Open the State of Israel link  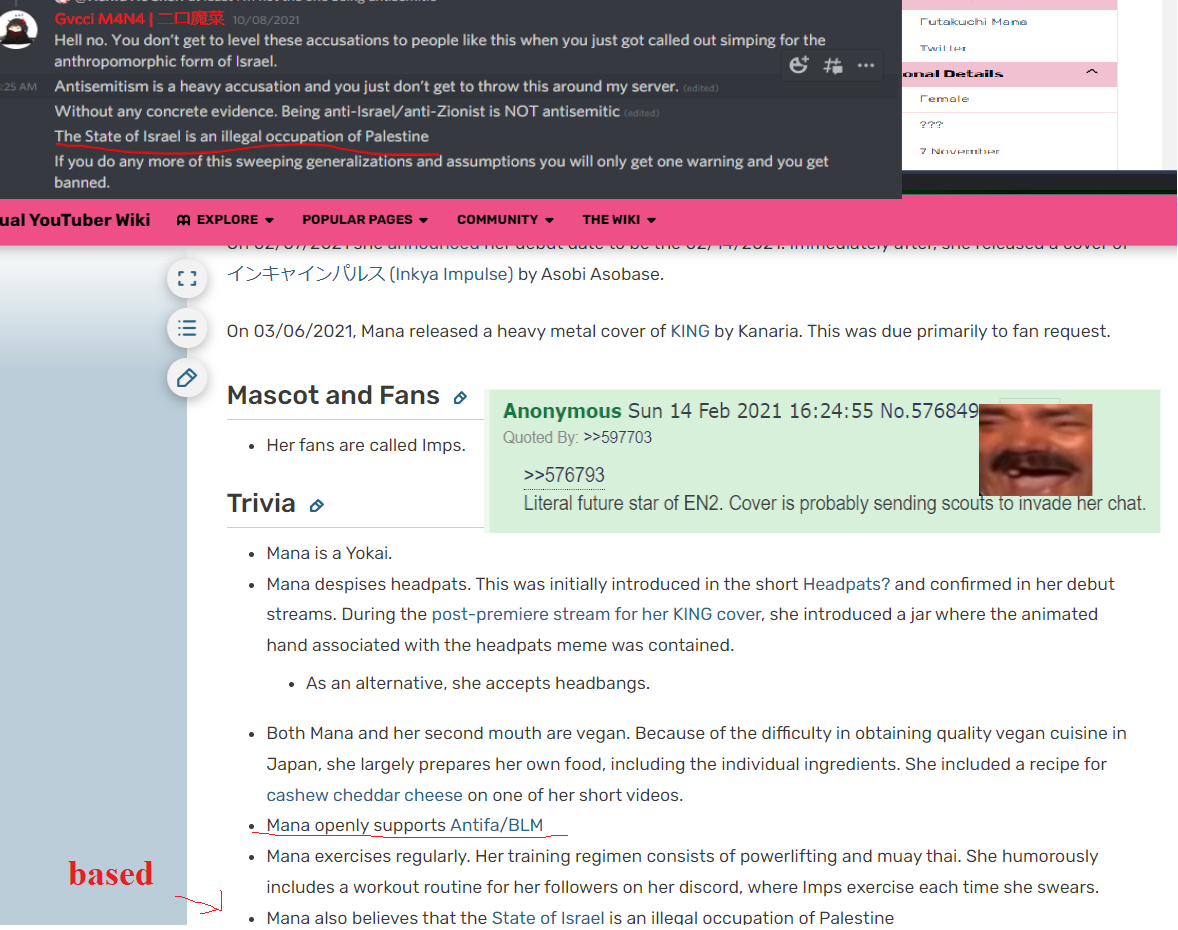tap(548, 917)
